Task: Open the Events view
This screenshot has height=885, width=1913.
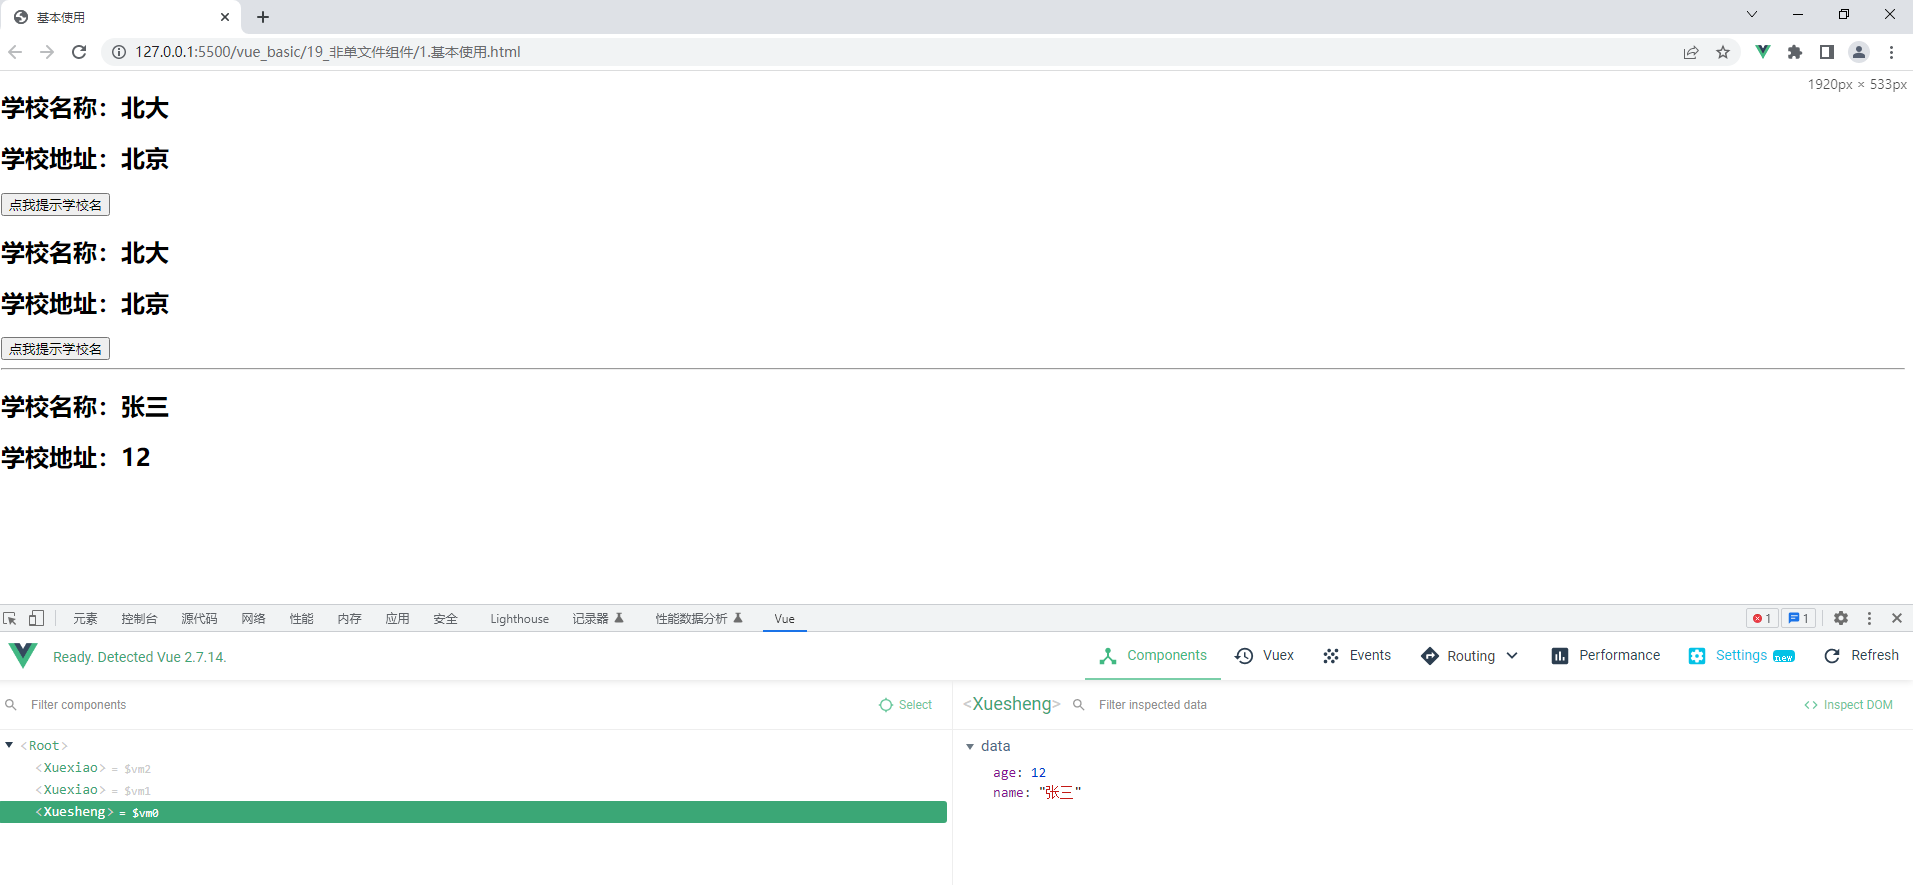Action: coord(1357,656)
